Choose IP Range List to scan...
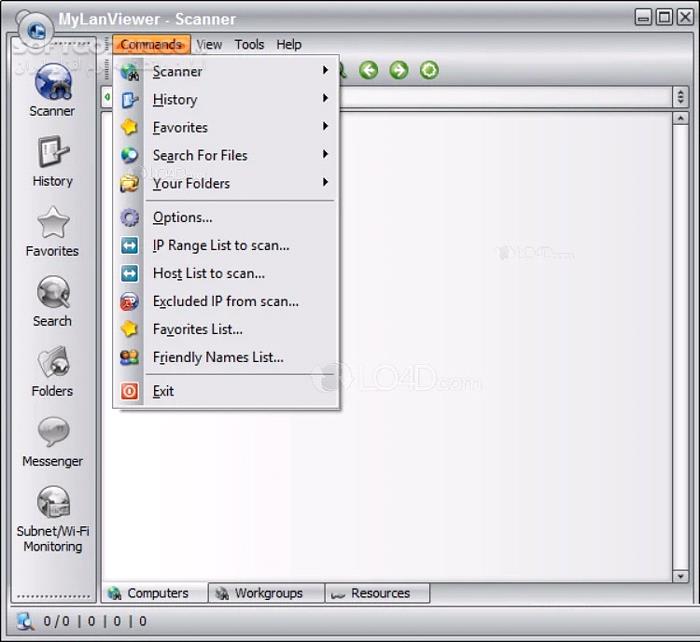This screenshot has width=700, height=642. (x=226, y=246)
